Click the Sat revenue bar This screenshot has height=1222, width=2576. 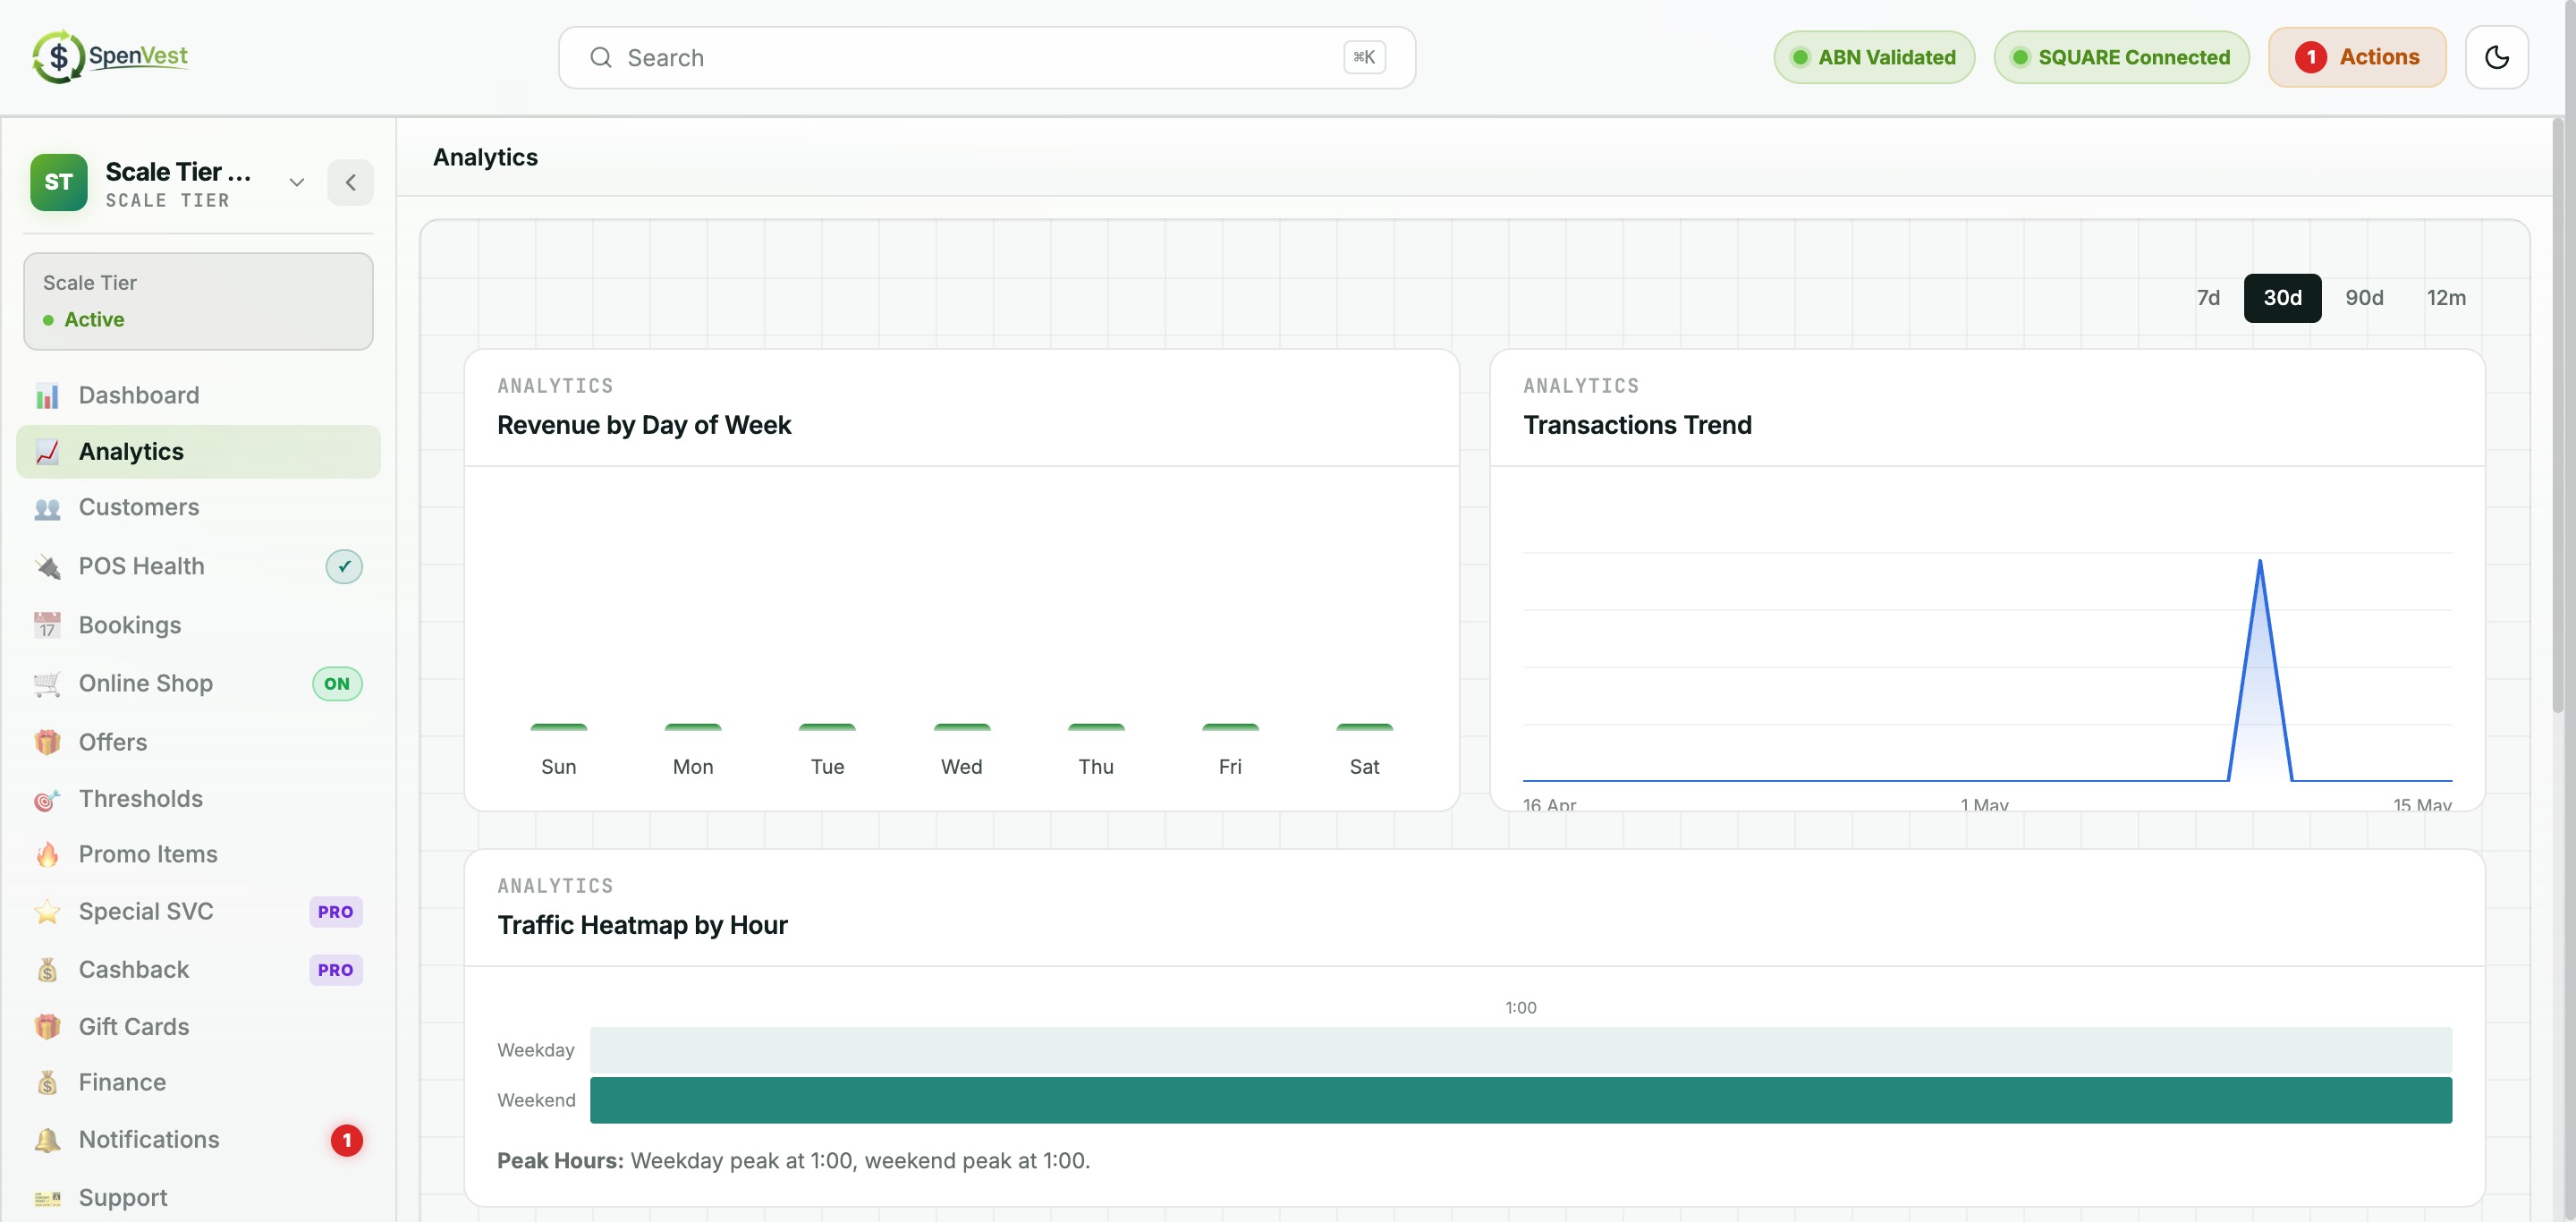coord(1364,728)
